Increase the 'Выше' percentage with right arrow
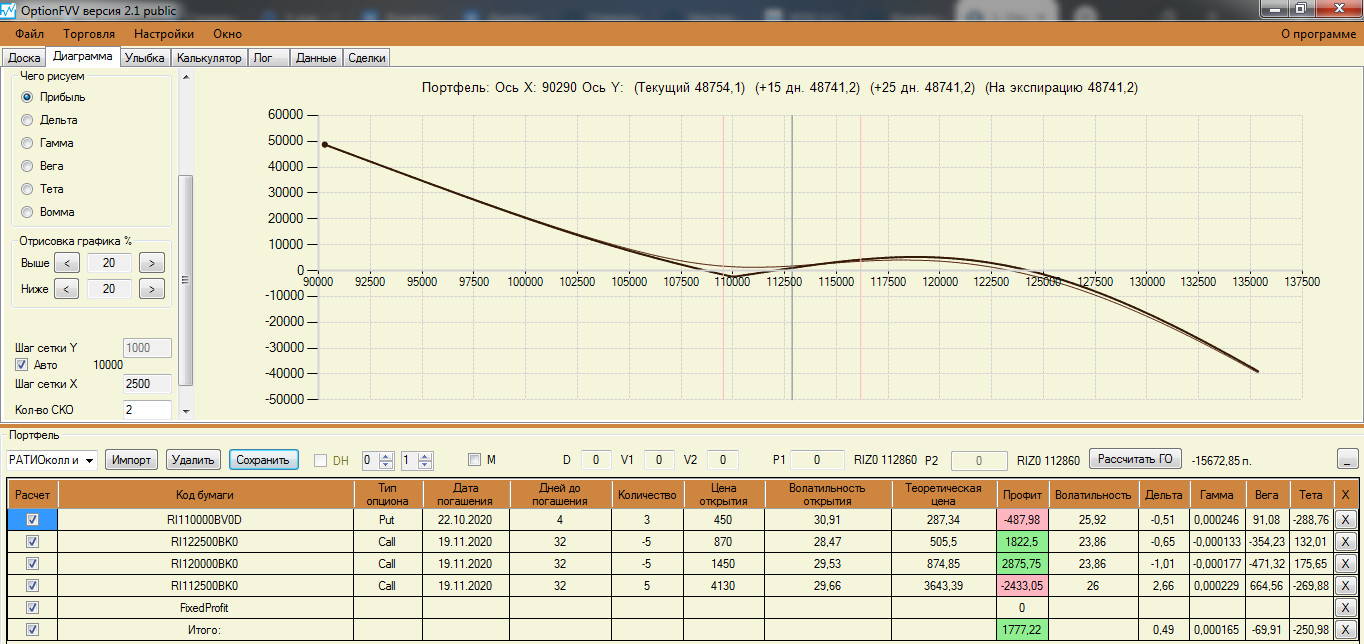The width and height of the screenshot is (1364, 644). [x=152, y=263]
